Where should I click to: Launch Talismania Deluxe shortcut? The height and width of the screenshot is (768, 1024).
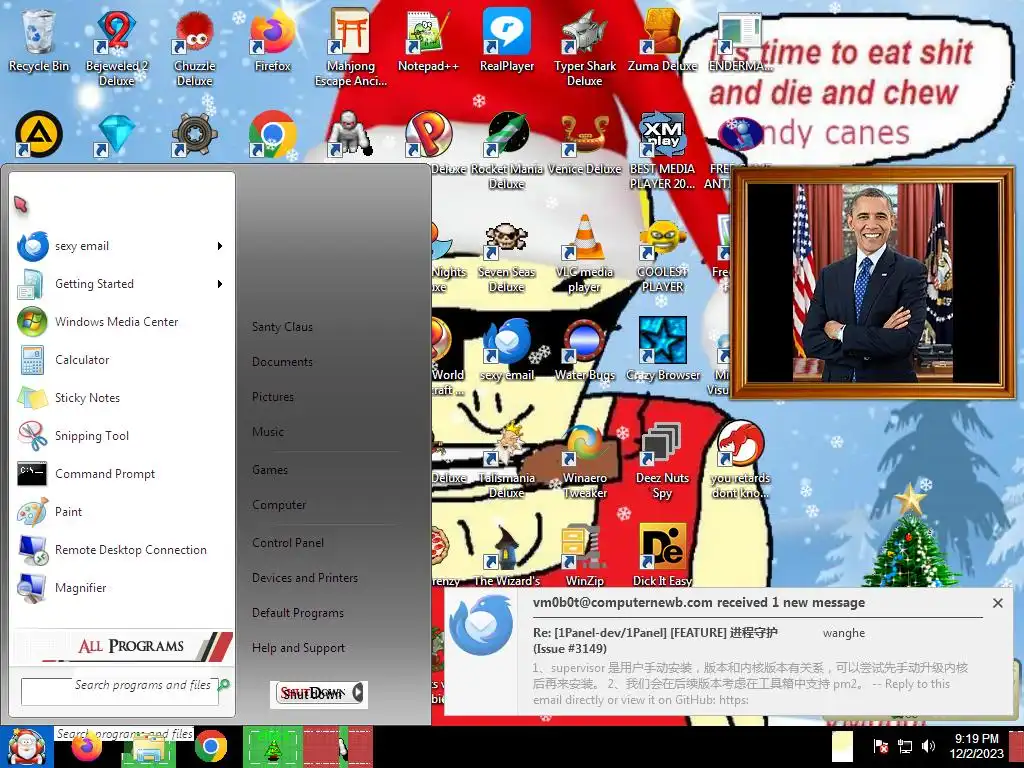tap(507, 460)
